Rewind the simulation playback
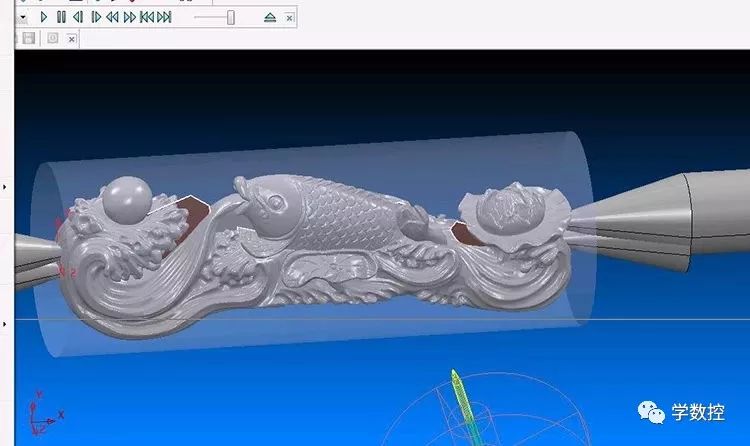The height and width of the screenshot is (446, 750). click(x=112, y=17)
